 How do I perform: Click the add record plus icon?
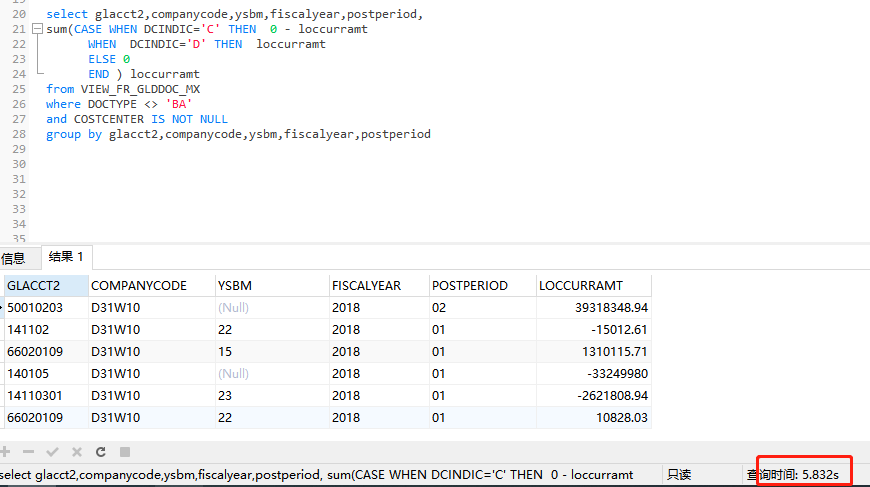[6, 452]
